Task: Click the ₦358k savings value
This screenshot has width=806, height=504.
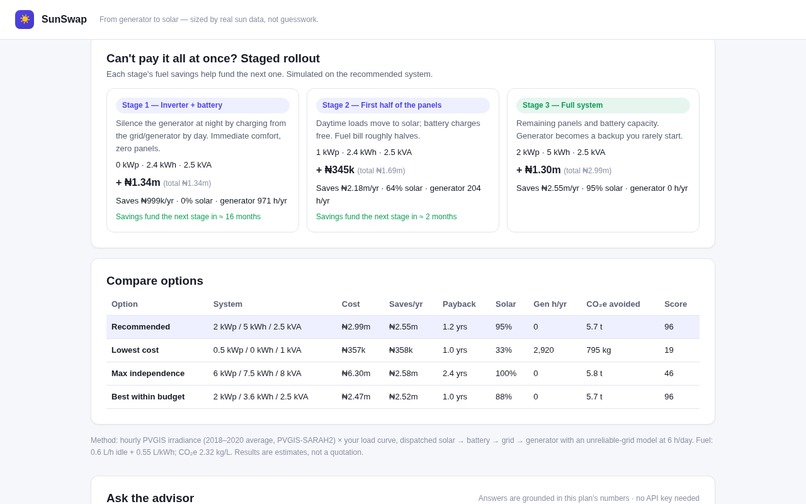Action: pyautogui.click(x=401, y=350)
